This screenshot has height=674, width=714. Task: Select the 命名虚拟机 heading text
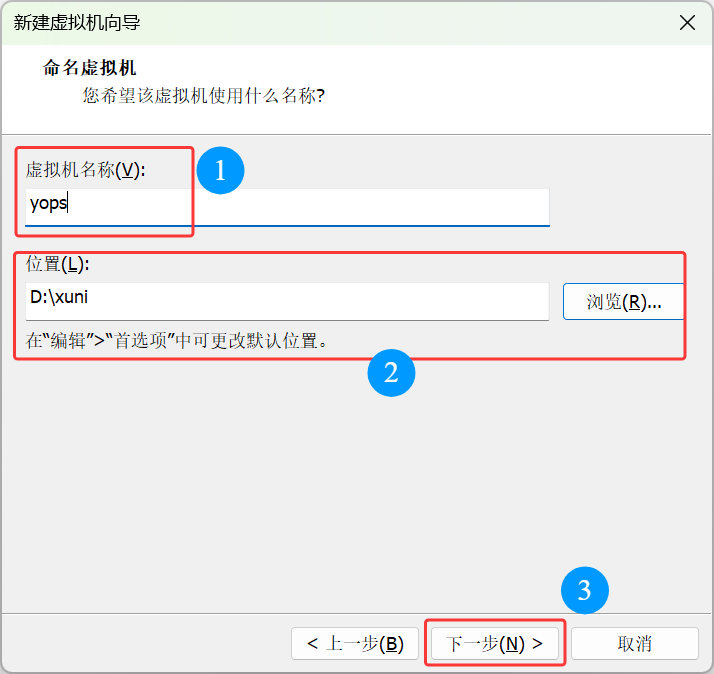89,68
